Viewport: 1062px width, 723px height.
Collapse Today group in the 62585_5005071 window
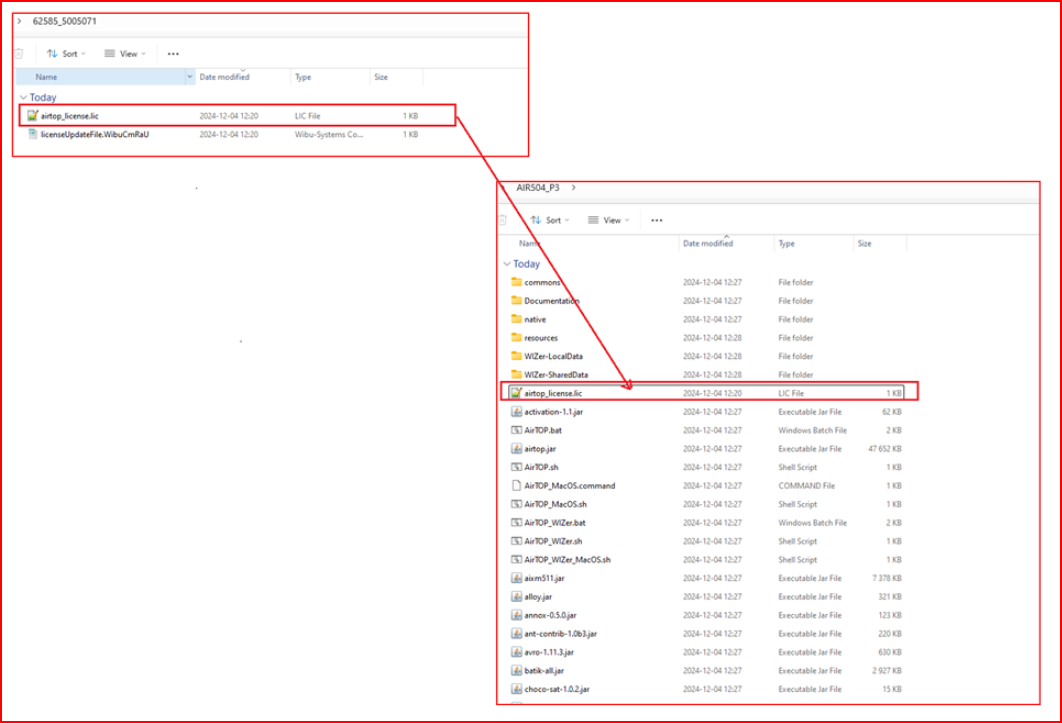click(22, 98)
